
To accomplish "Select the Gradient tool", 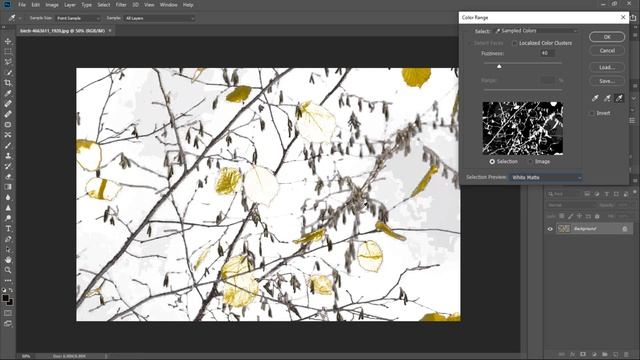I will tap(8, 187).
